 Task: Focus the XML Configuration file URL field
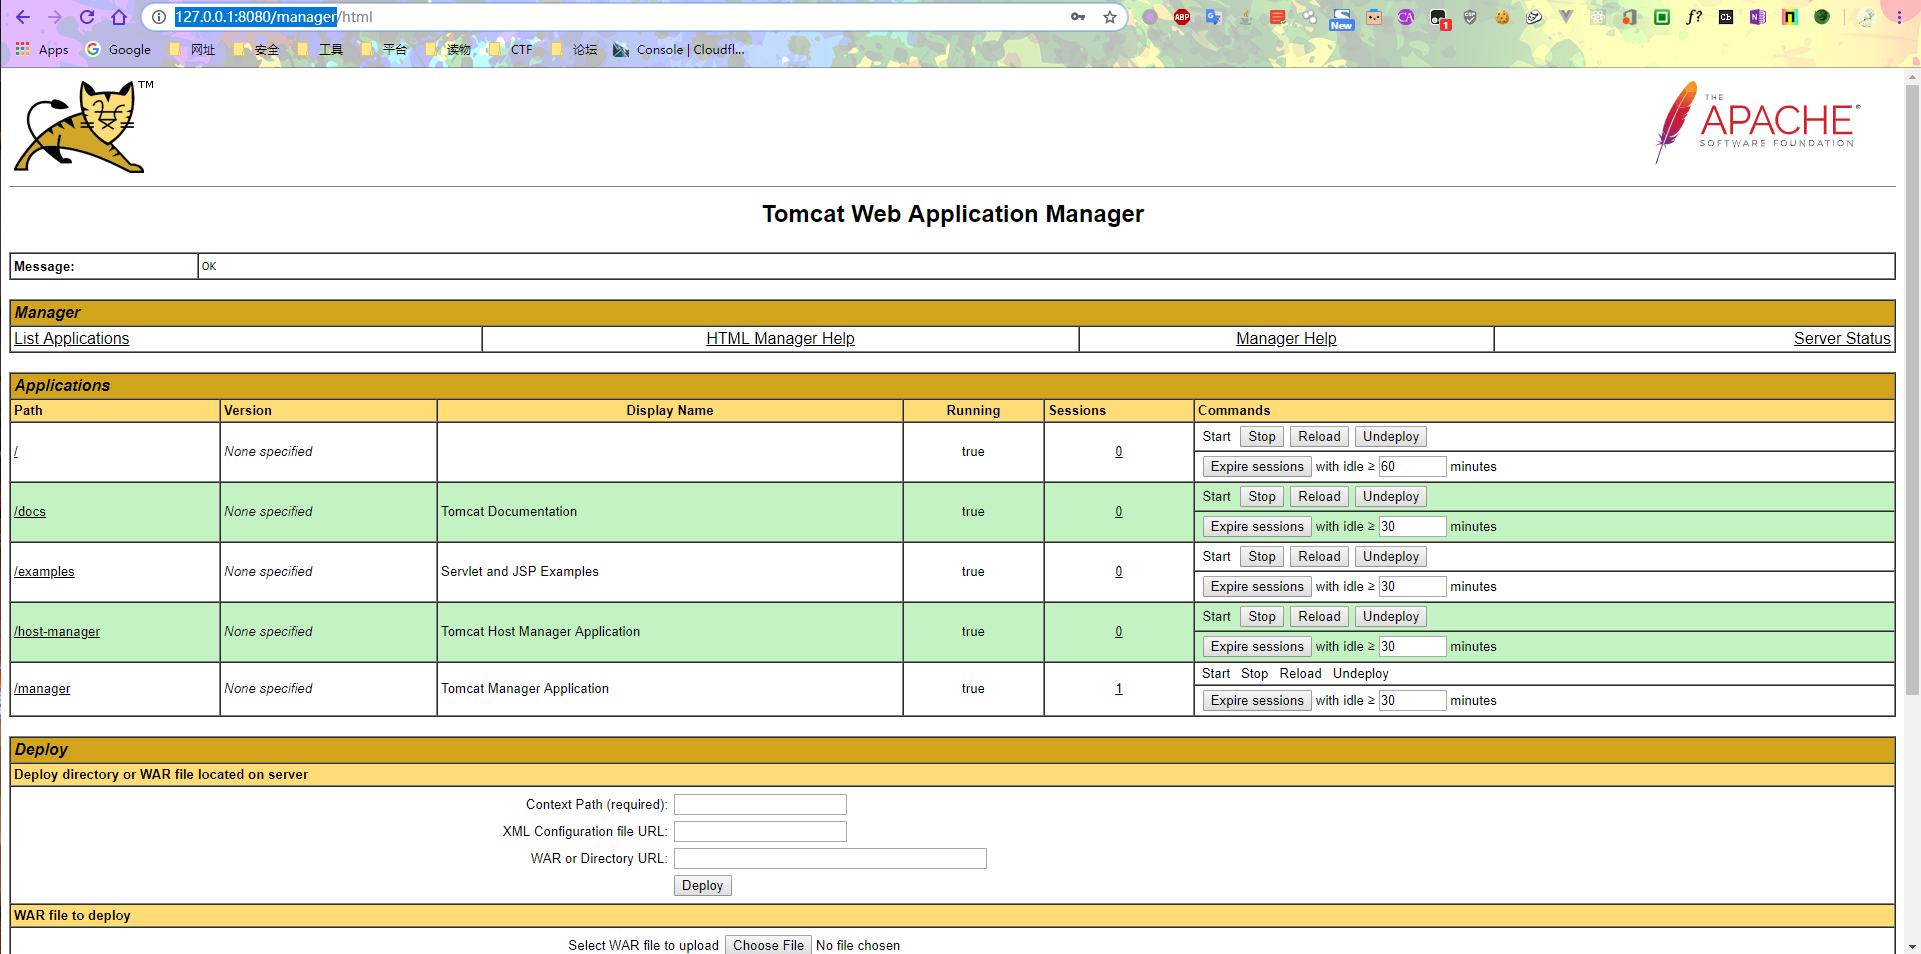760,831
